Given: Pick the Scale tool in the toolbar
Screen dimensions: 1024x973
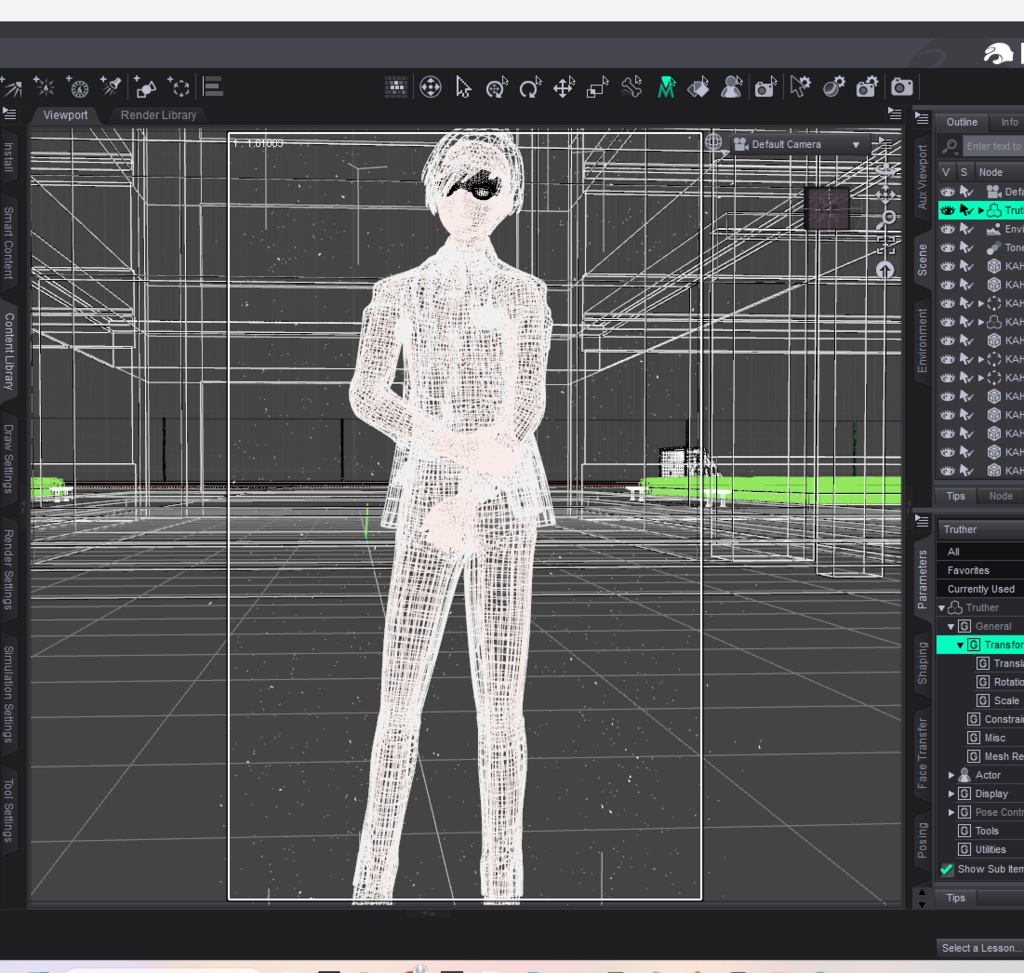Looking at the screenshot, I should 598,87.
